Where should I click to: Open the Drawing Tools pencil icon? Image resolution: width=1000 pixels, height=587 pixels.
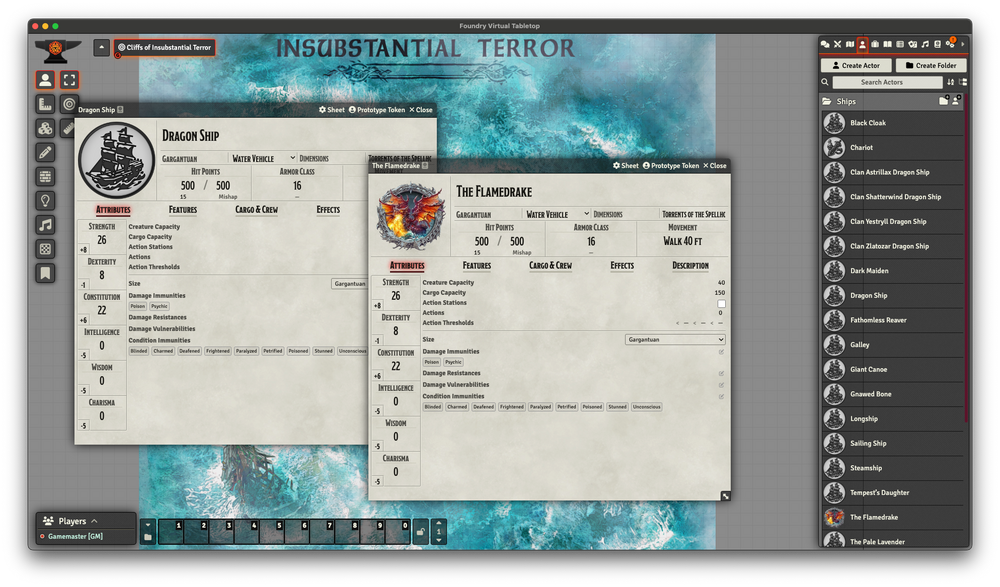coord(45,152)
